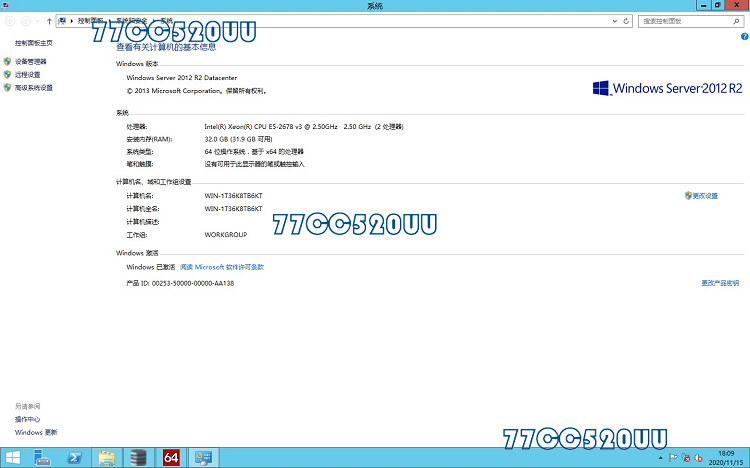Open Help with the blue question mark
Image resolution: width=750 pixels, height=468 pixels.
pyautogui.click(x=744, y=36)
